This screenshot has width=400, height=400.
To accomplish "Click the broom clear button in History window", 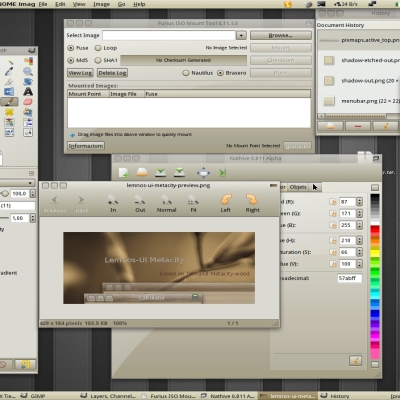I will (385, 126).
